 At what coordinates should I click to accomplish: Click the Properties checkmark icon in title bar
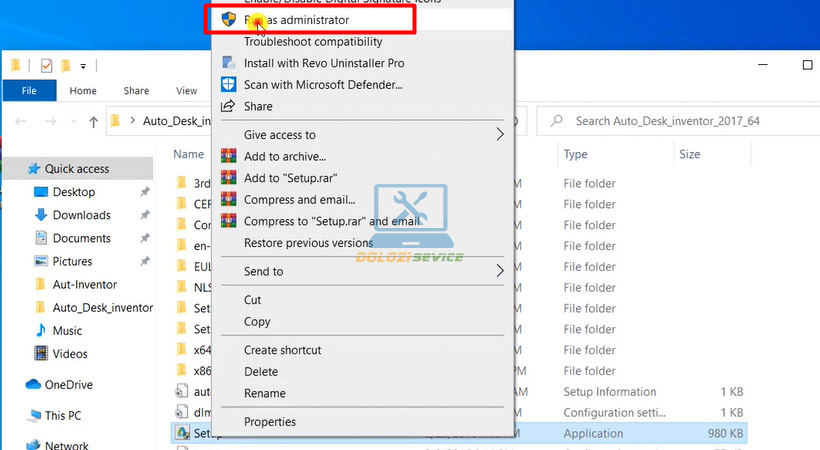(47, 65)
